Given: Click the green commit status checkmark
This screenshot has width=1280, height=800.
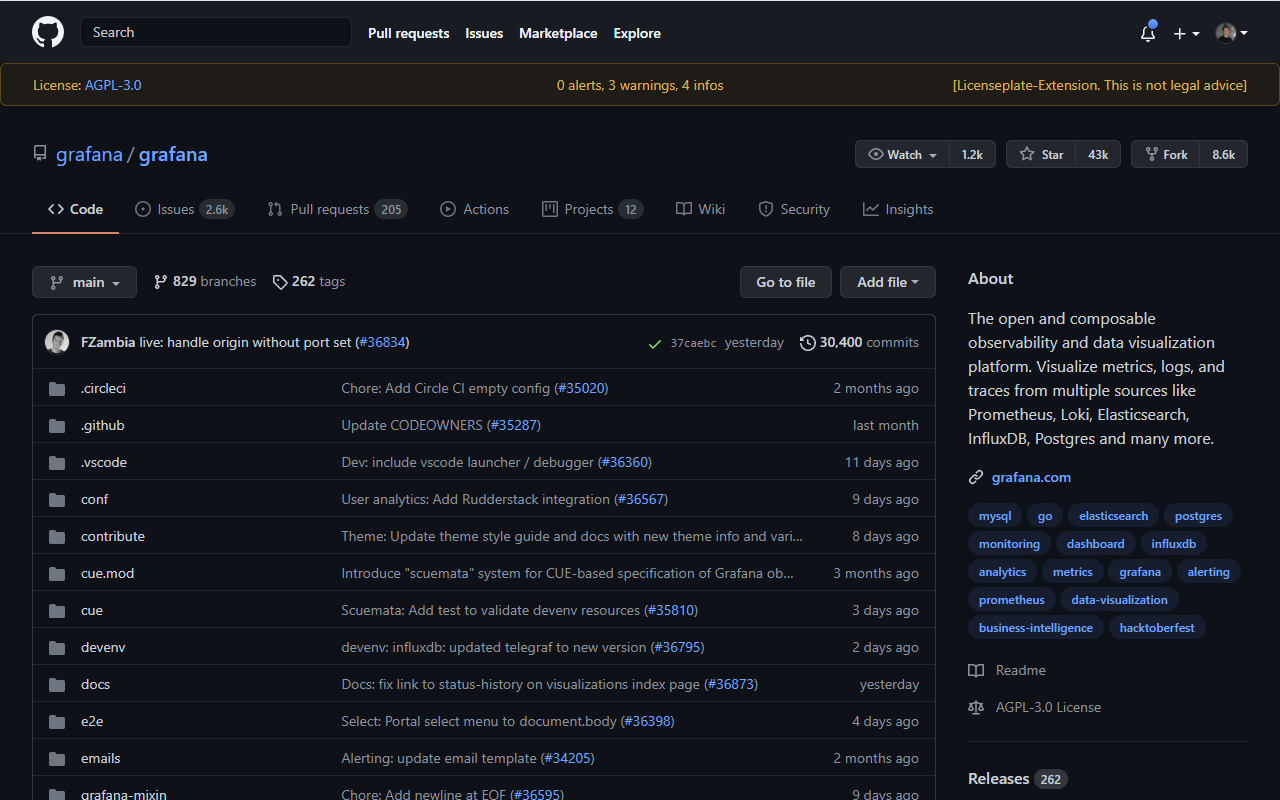Looking at the screenshot, I should (x=655, y=343).
